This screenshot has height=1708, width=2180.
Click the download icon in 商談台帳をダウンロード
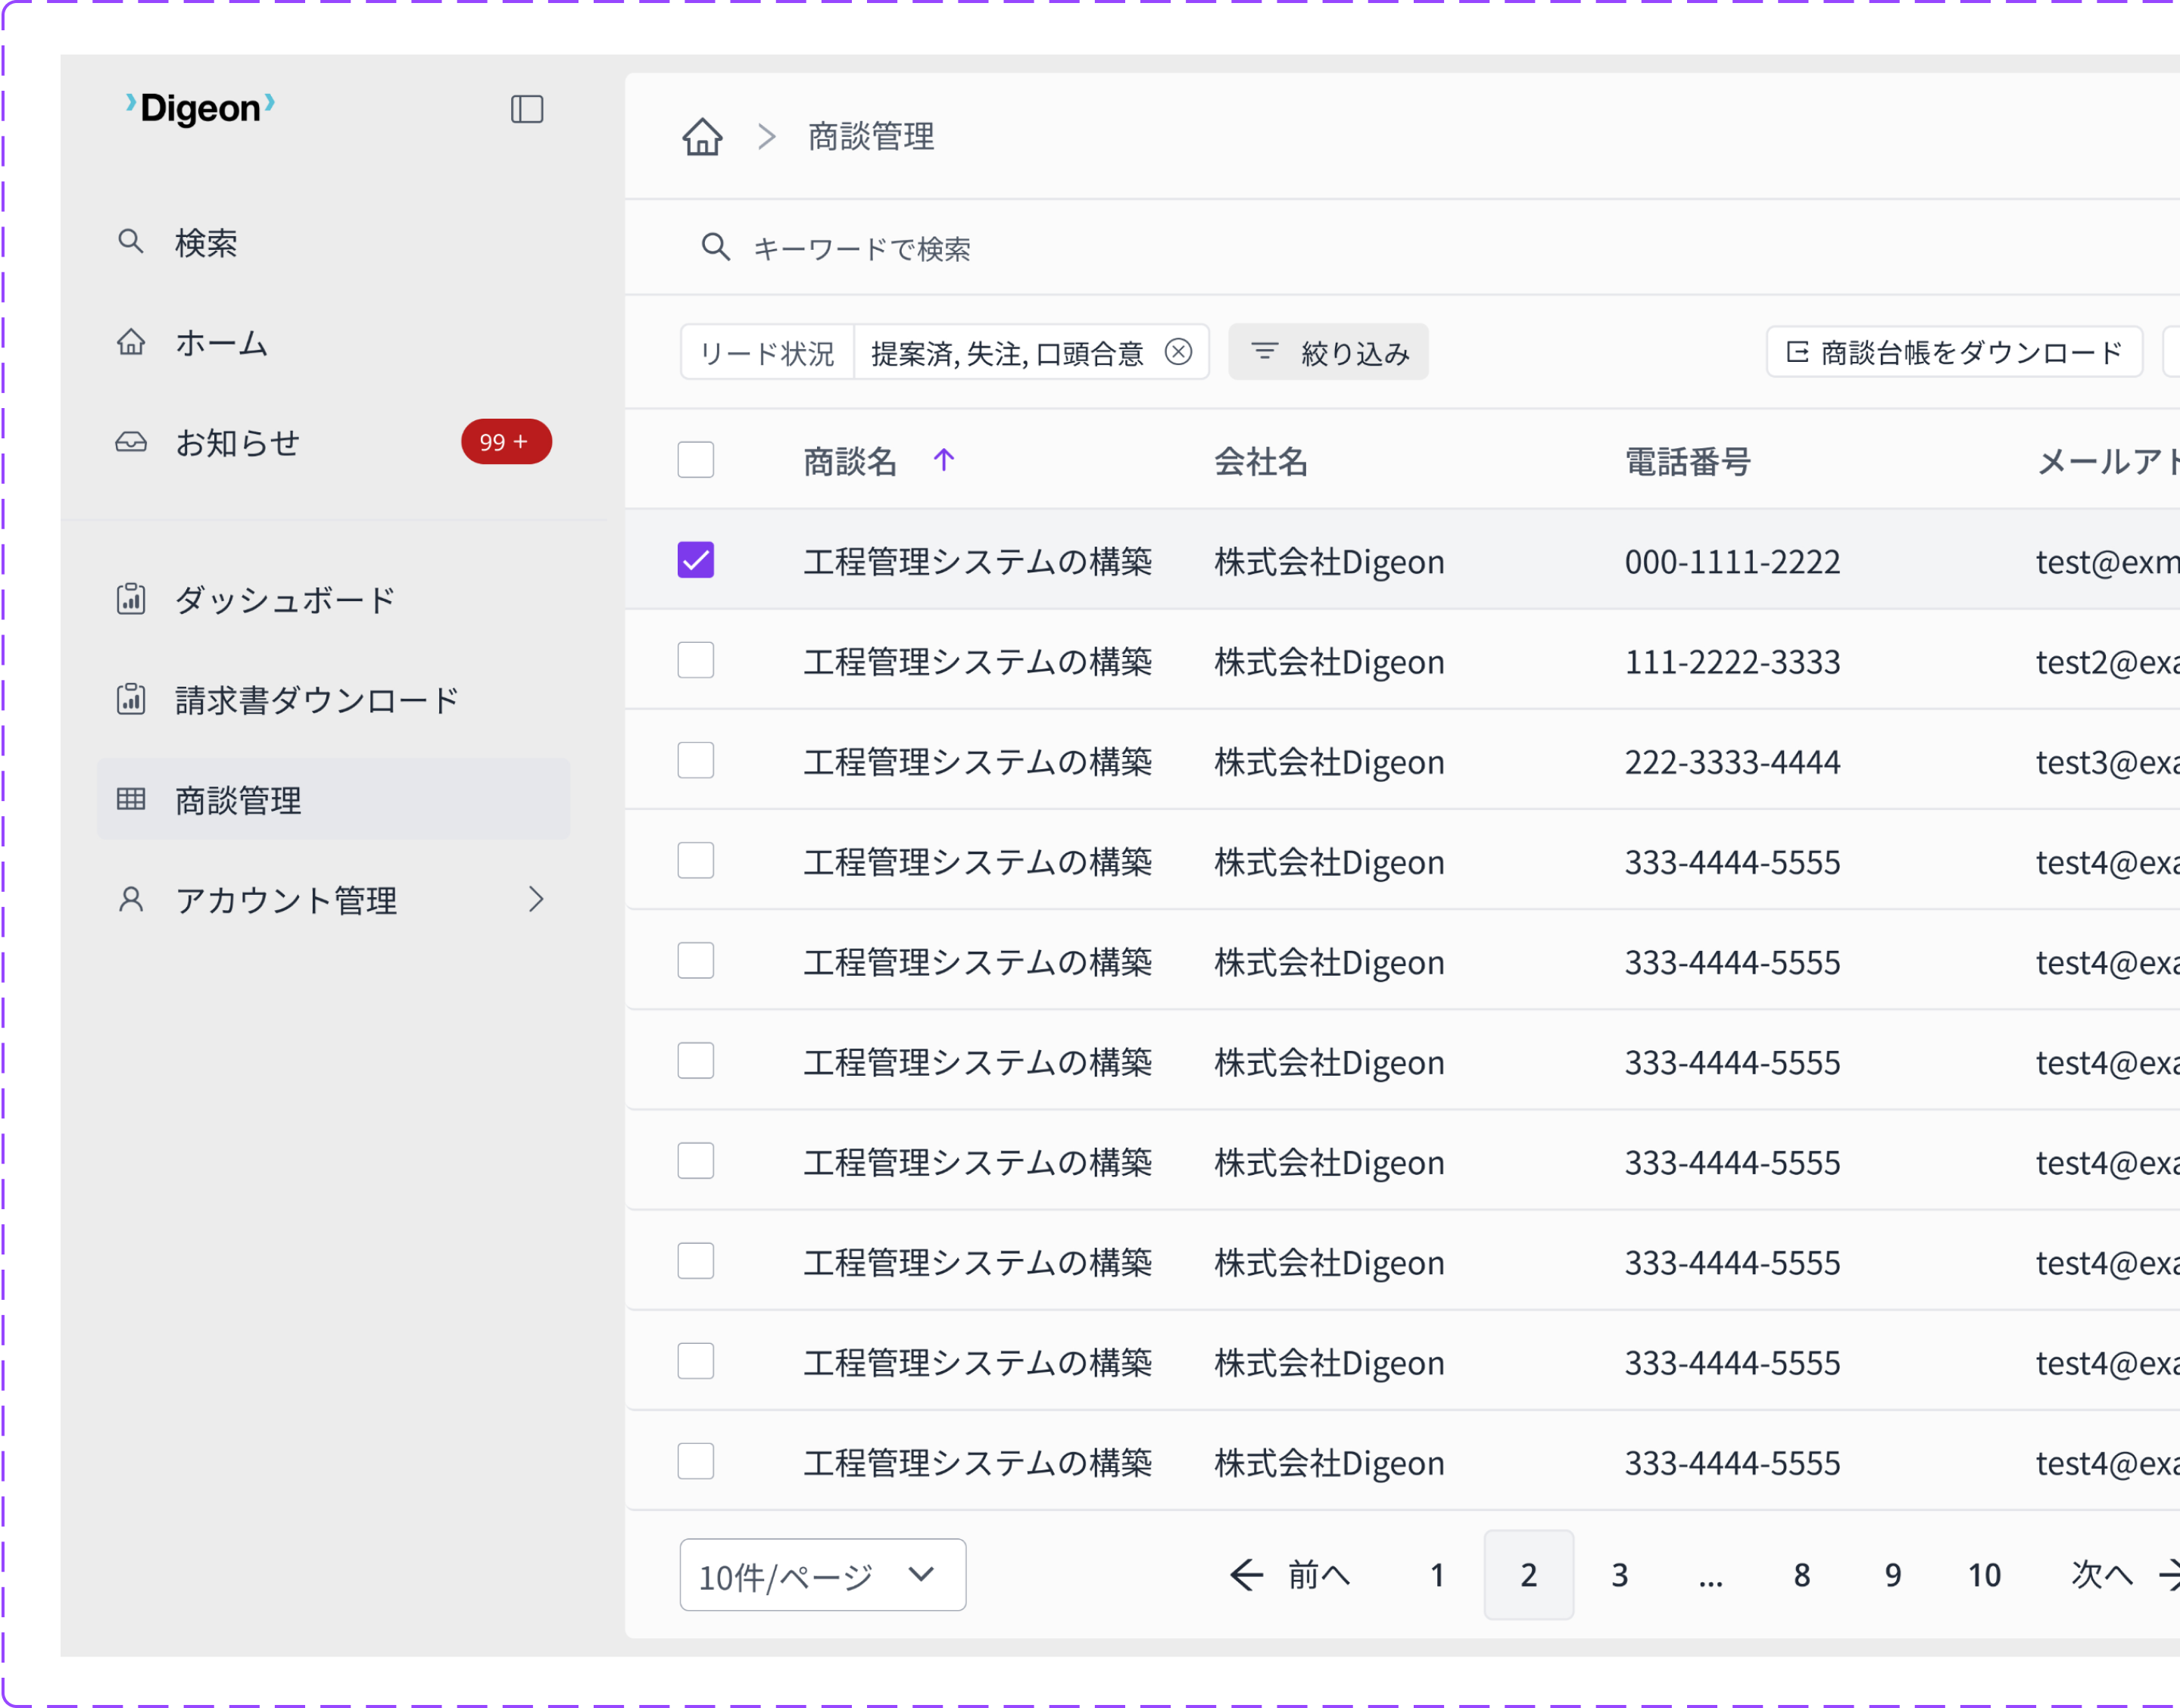(x=1797, y=352)
